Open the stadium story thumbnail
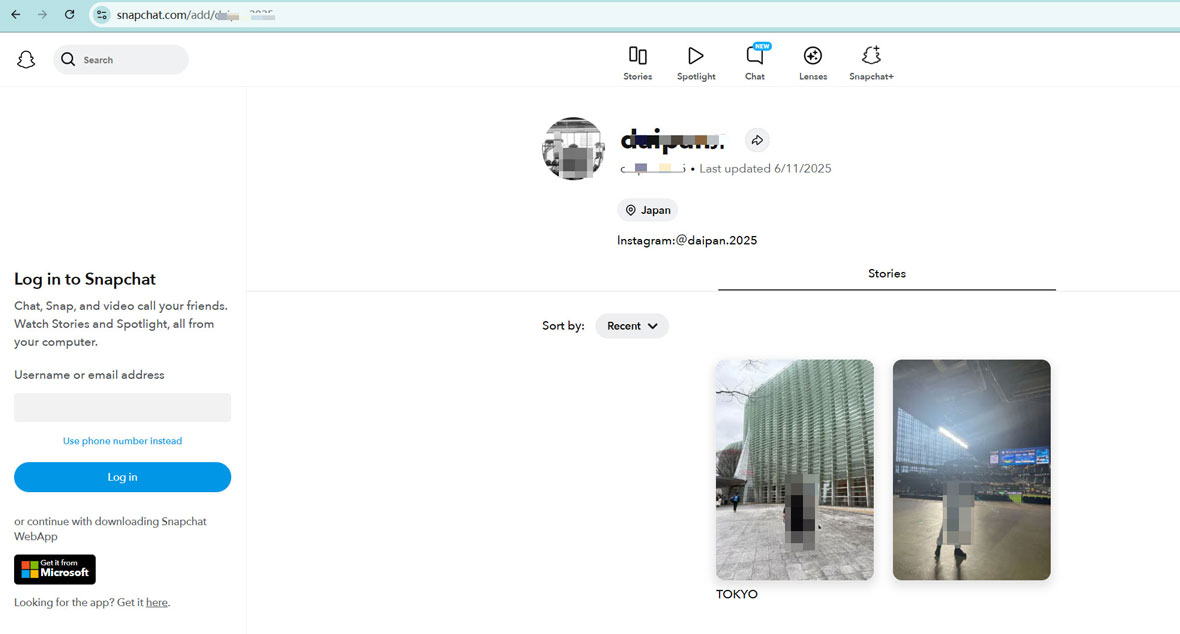This screenshot has width=1180, height=634. 972,469
